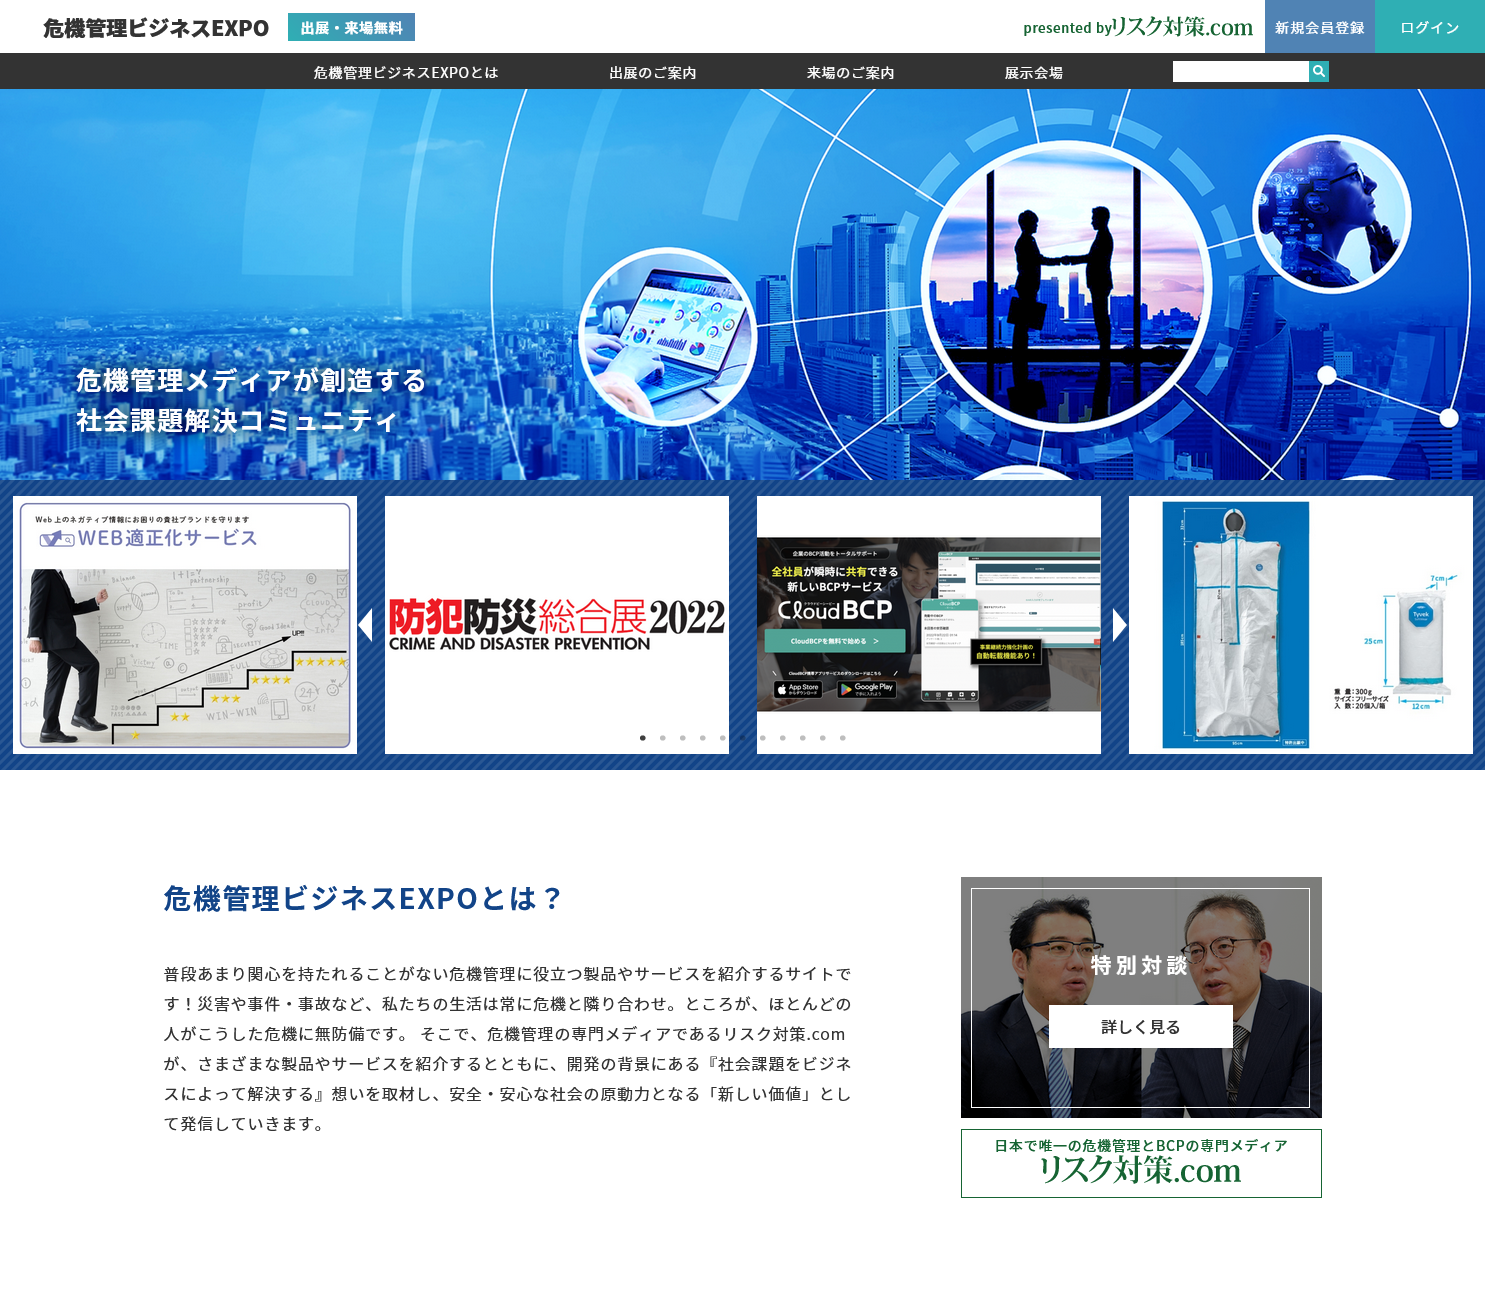Viewport: 1485px width, 1289px height.
Task: Select the first carousel pagination dot
Action: tap(643, 738)
